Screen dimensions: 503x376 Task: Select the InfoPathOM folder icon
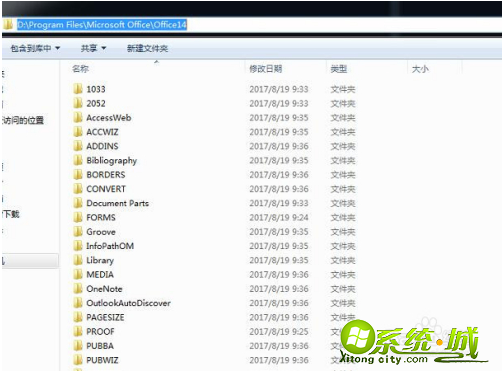[x=78, y=246]
